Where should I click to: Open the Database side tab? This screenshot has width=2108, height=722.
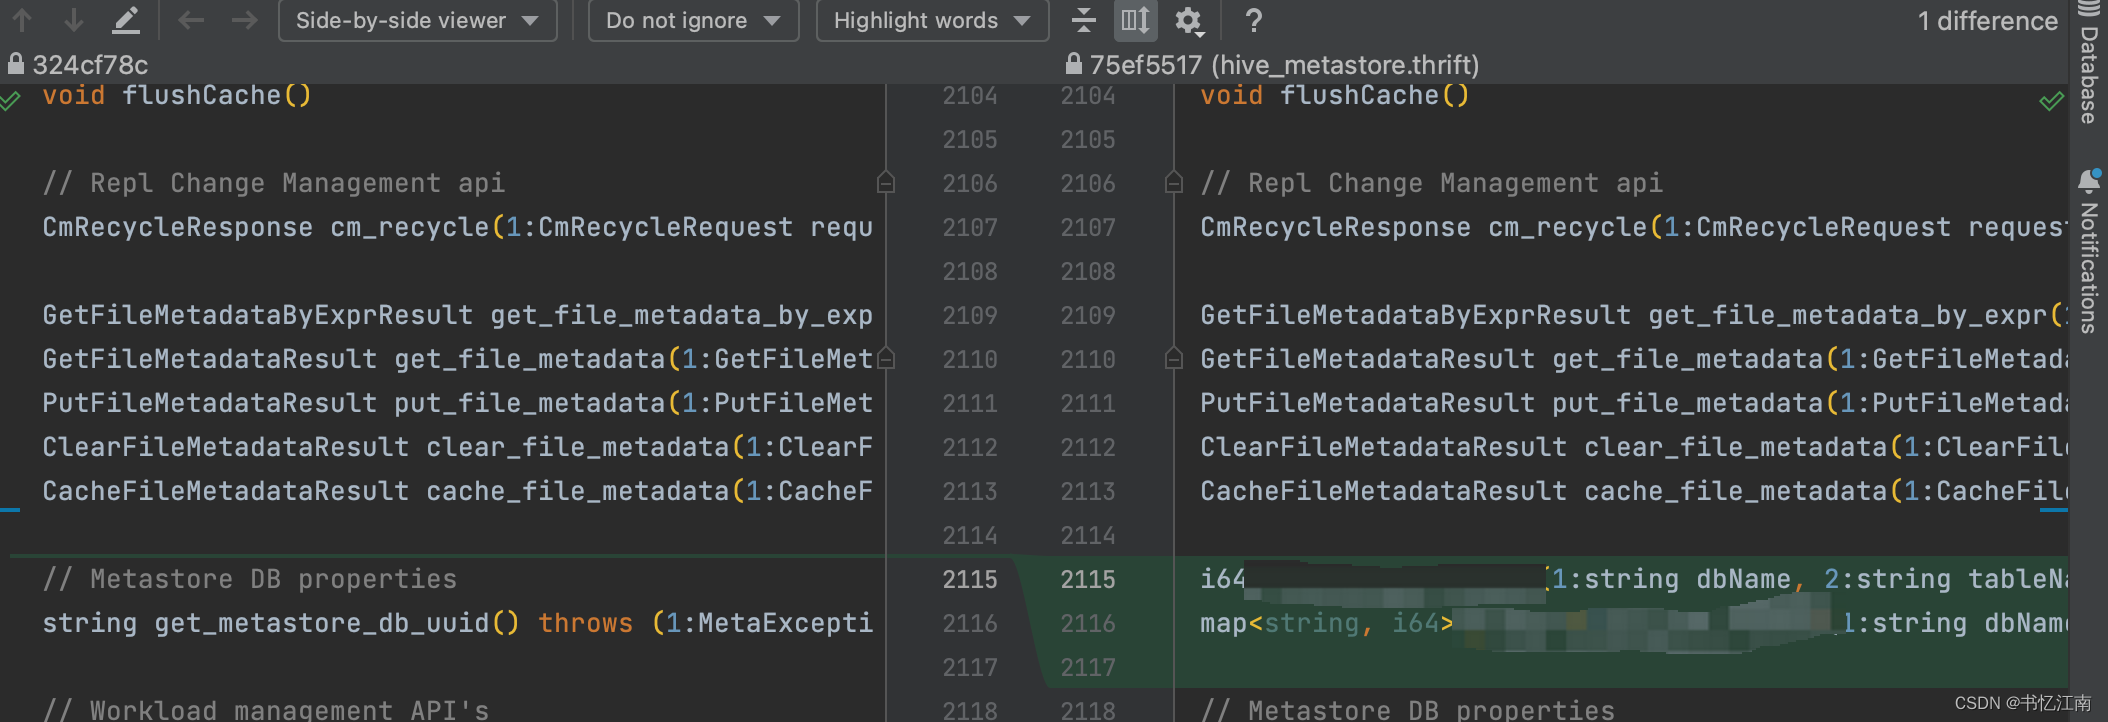click(x=2089, y=65)
